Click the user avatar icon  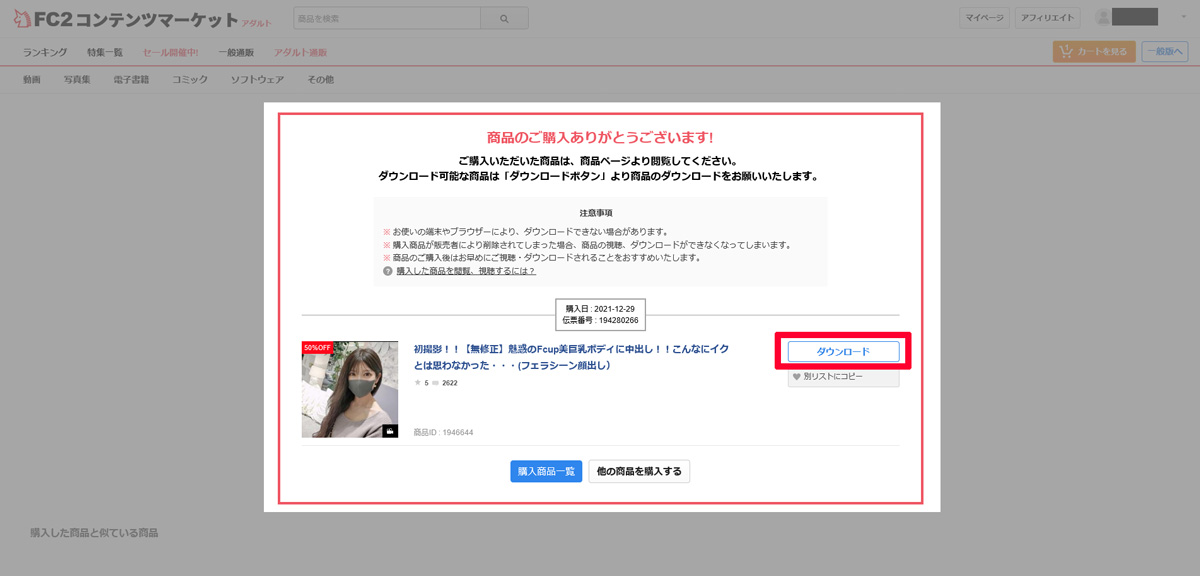(1103, 17)
